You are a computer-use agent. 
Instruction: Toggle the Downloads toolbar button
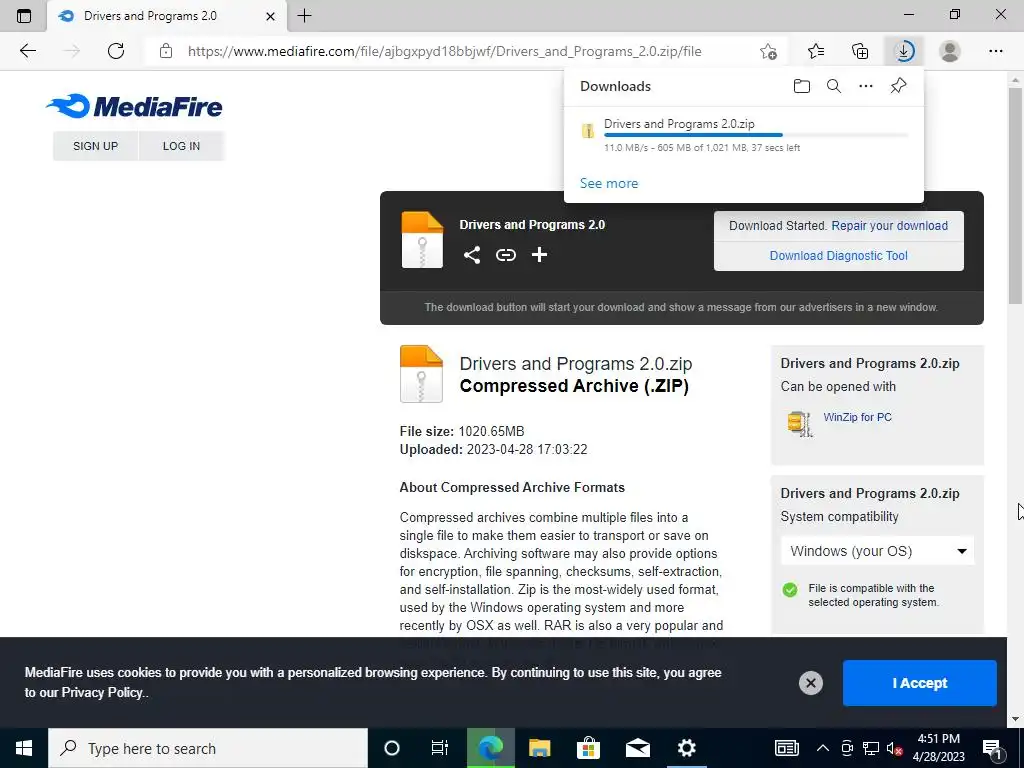pos(904,51)
